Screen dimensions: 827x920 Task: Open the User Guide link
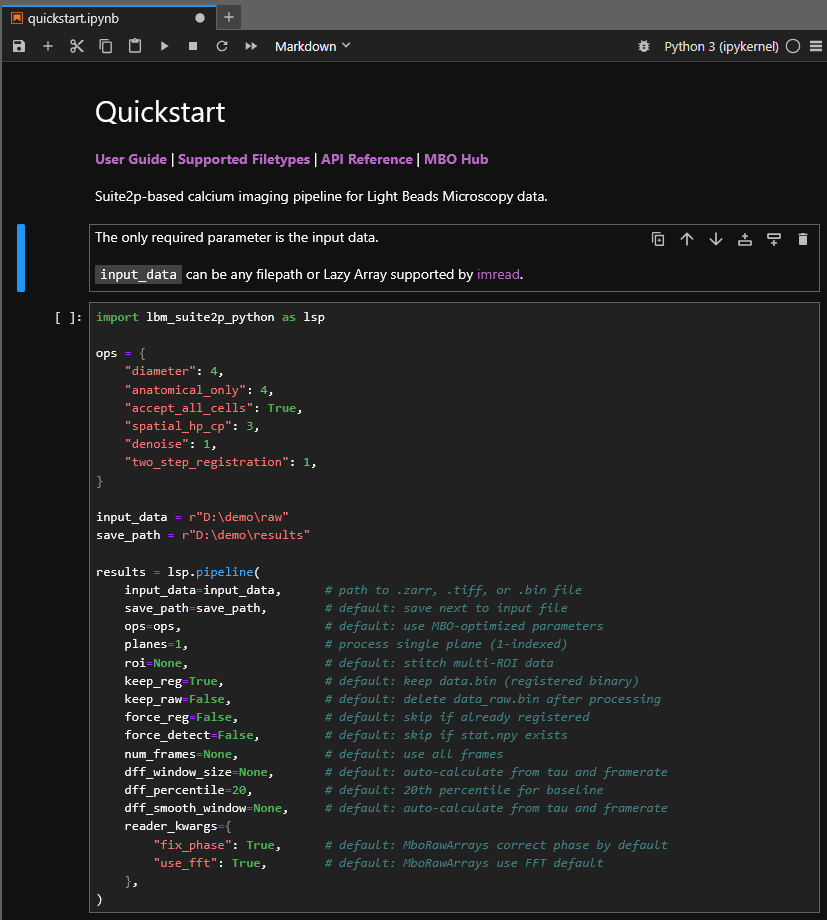pos(131,159)
